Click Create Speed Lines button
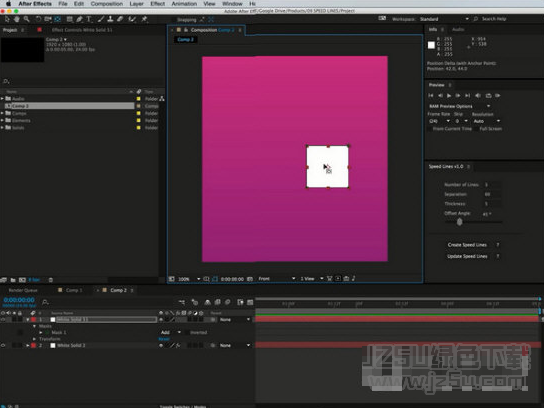 coord(467,245)
